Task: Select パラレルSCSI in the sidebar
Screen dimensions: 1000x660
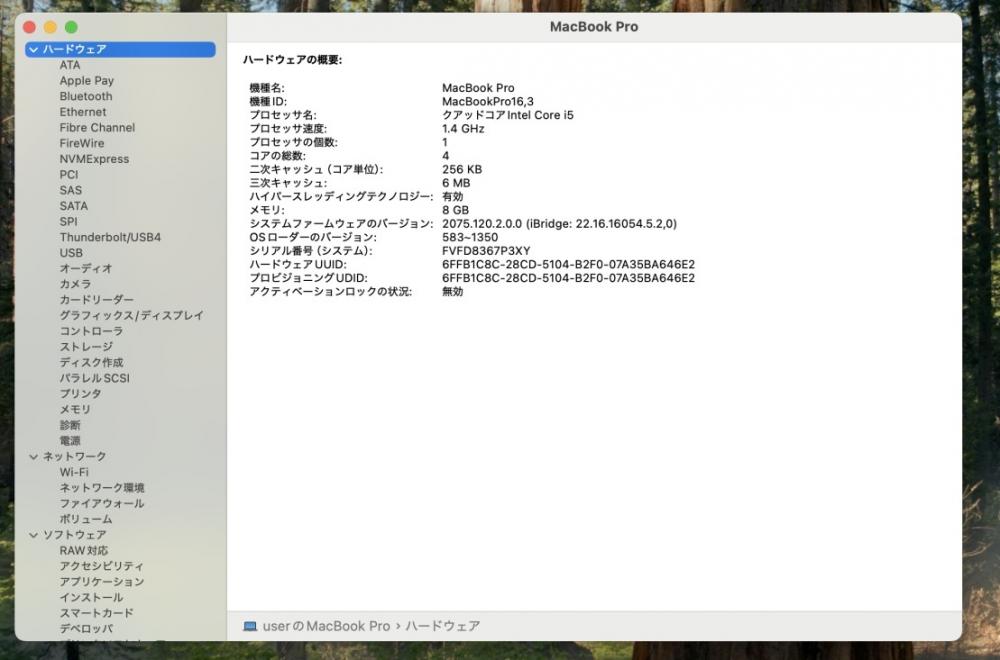Action: (94, 378)
